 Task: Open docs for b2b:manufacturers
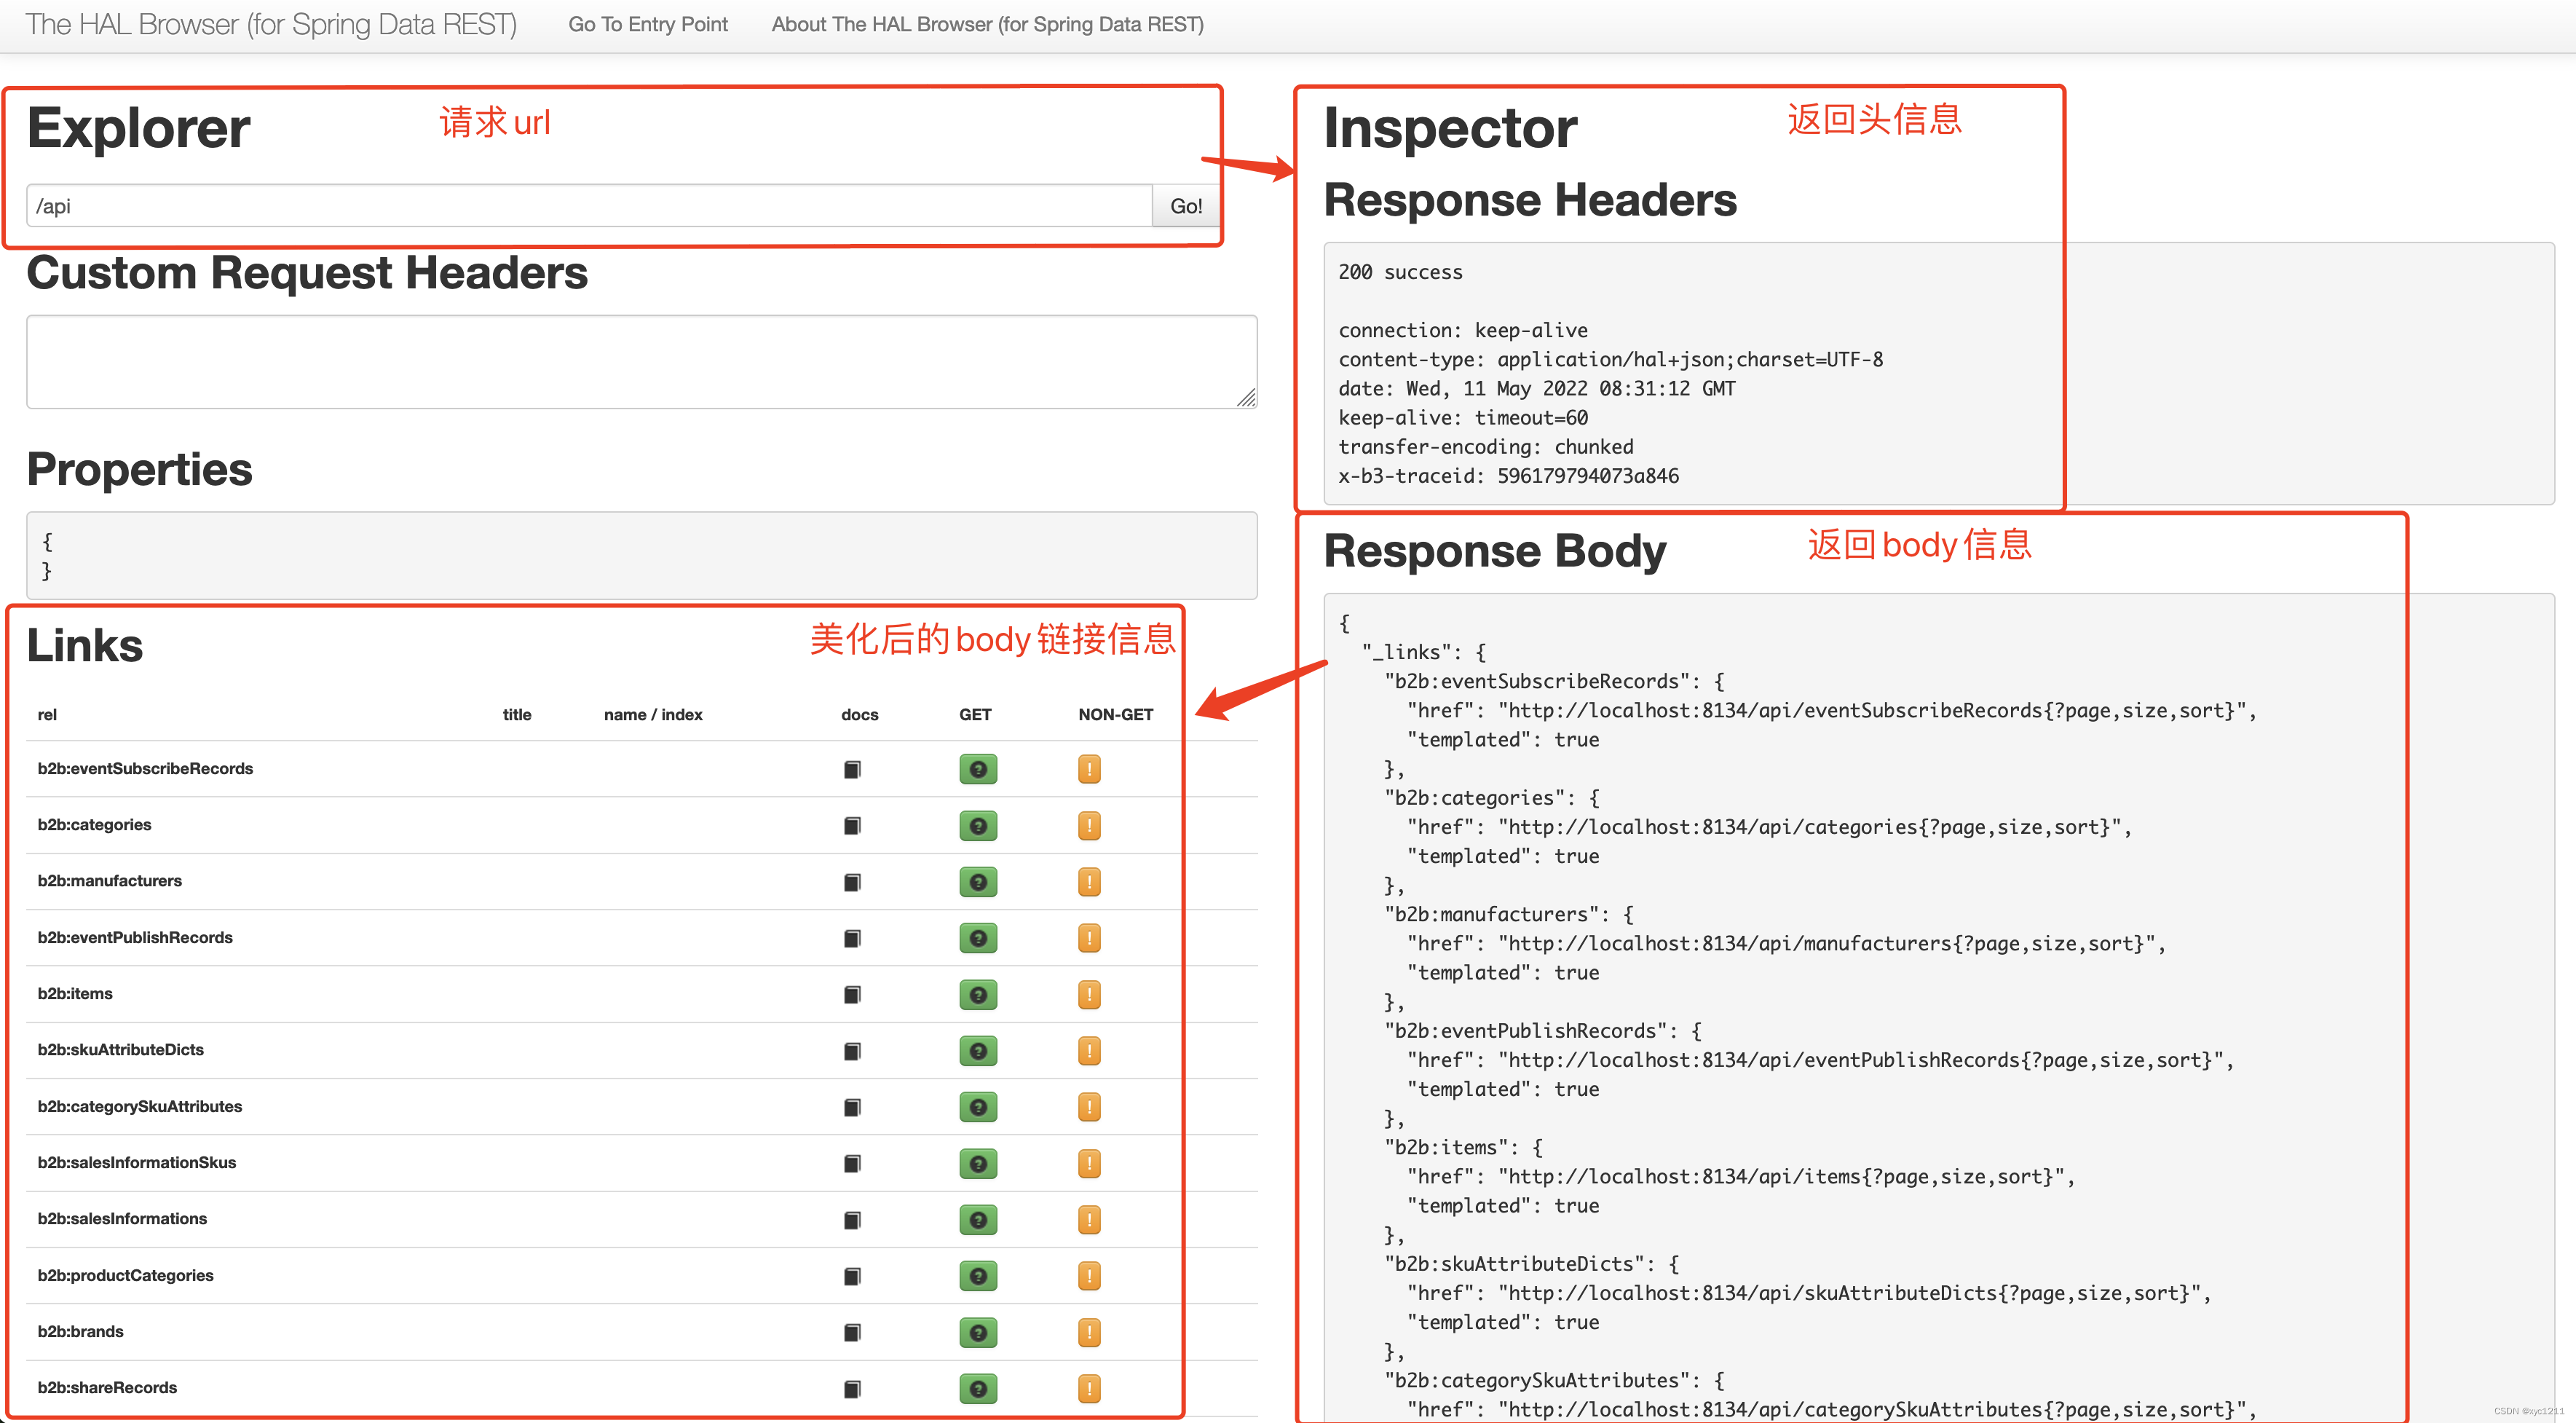[852, 882]
